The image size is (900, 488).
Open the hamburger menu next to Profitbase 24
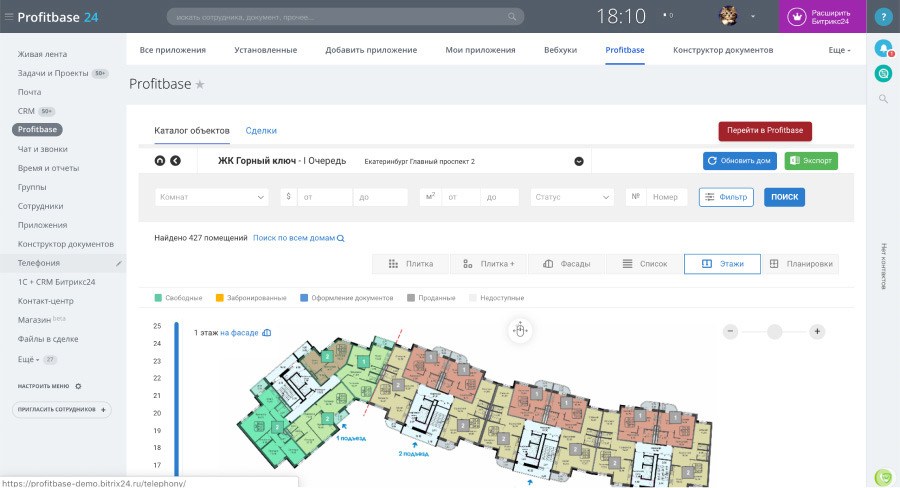click(x=9, y=17)
